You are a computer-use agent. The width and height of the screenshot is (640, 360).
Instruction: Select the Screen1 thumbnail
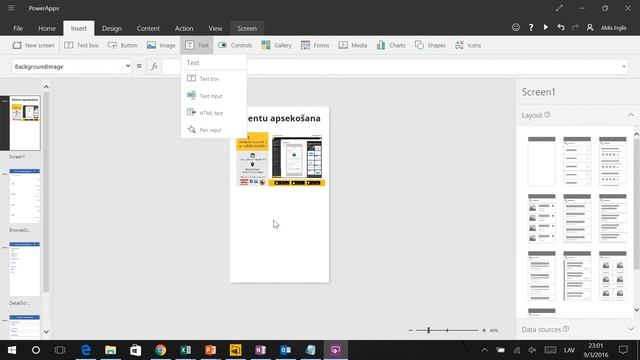tap(25, 123)
